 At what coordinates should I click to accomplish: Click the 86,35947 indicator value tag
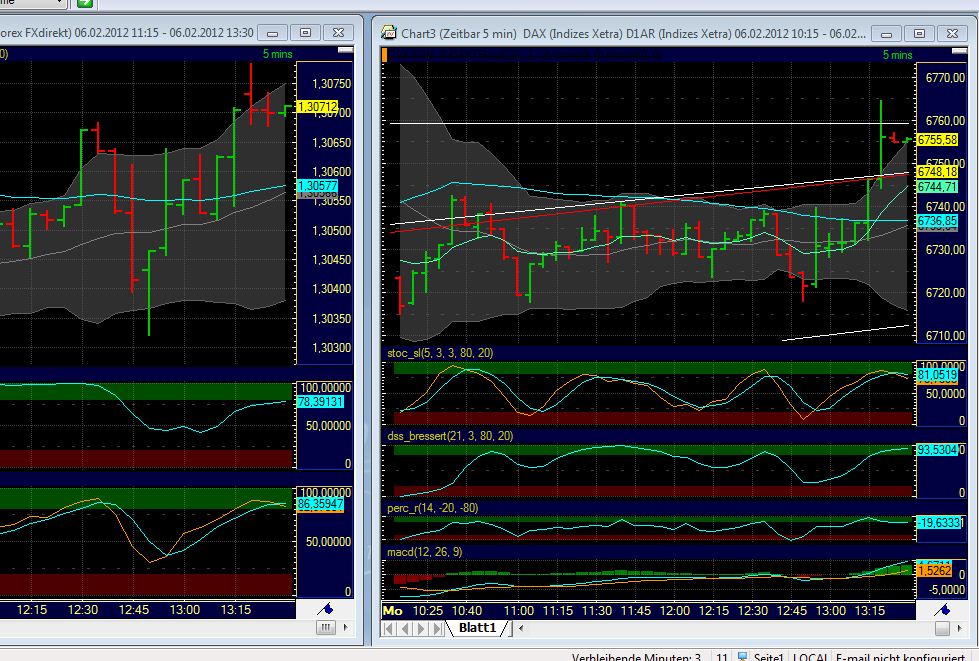click(320, 504)
